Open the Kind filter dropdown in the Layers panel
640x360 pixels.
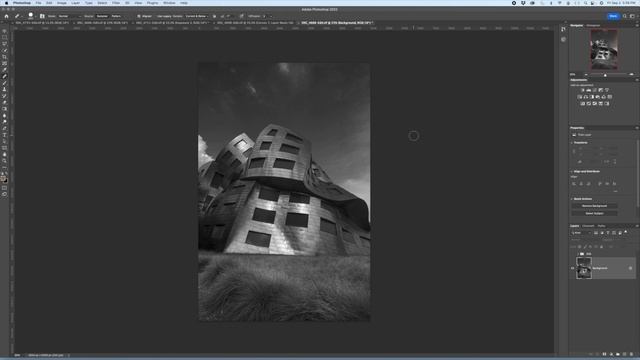pyautogui.click(x=581, y=233)
